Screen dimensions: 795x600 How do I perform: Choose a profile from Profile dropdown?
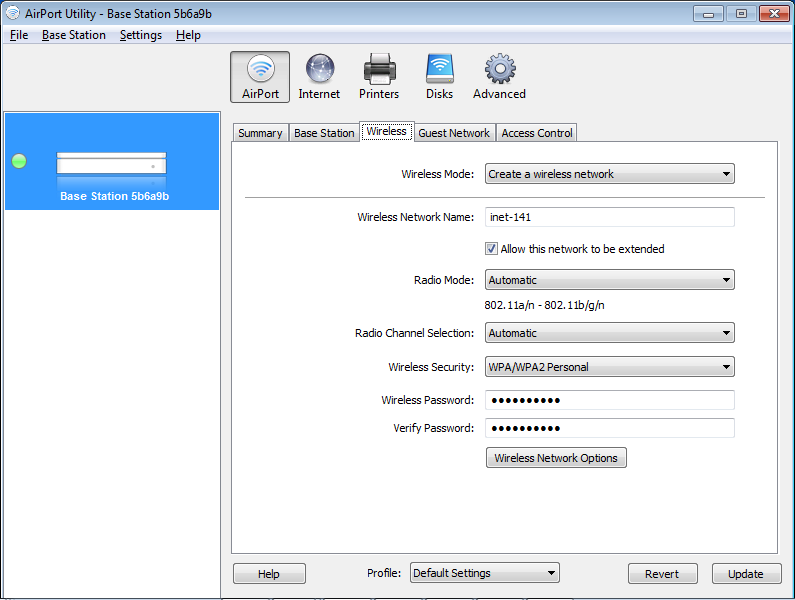pyautogui.click(x=484, y=573)
